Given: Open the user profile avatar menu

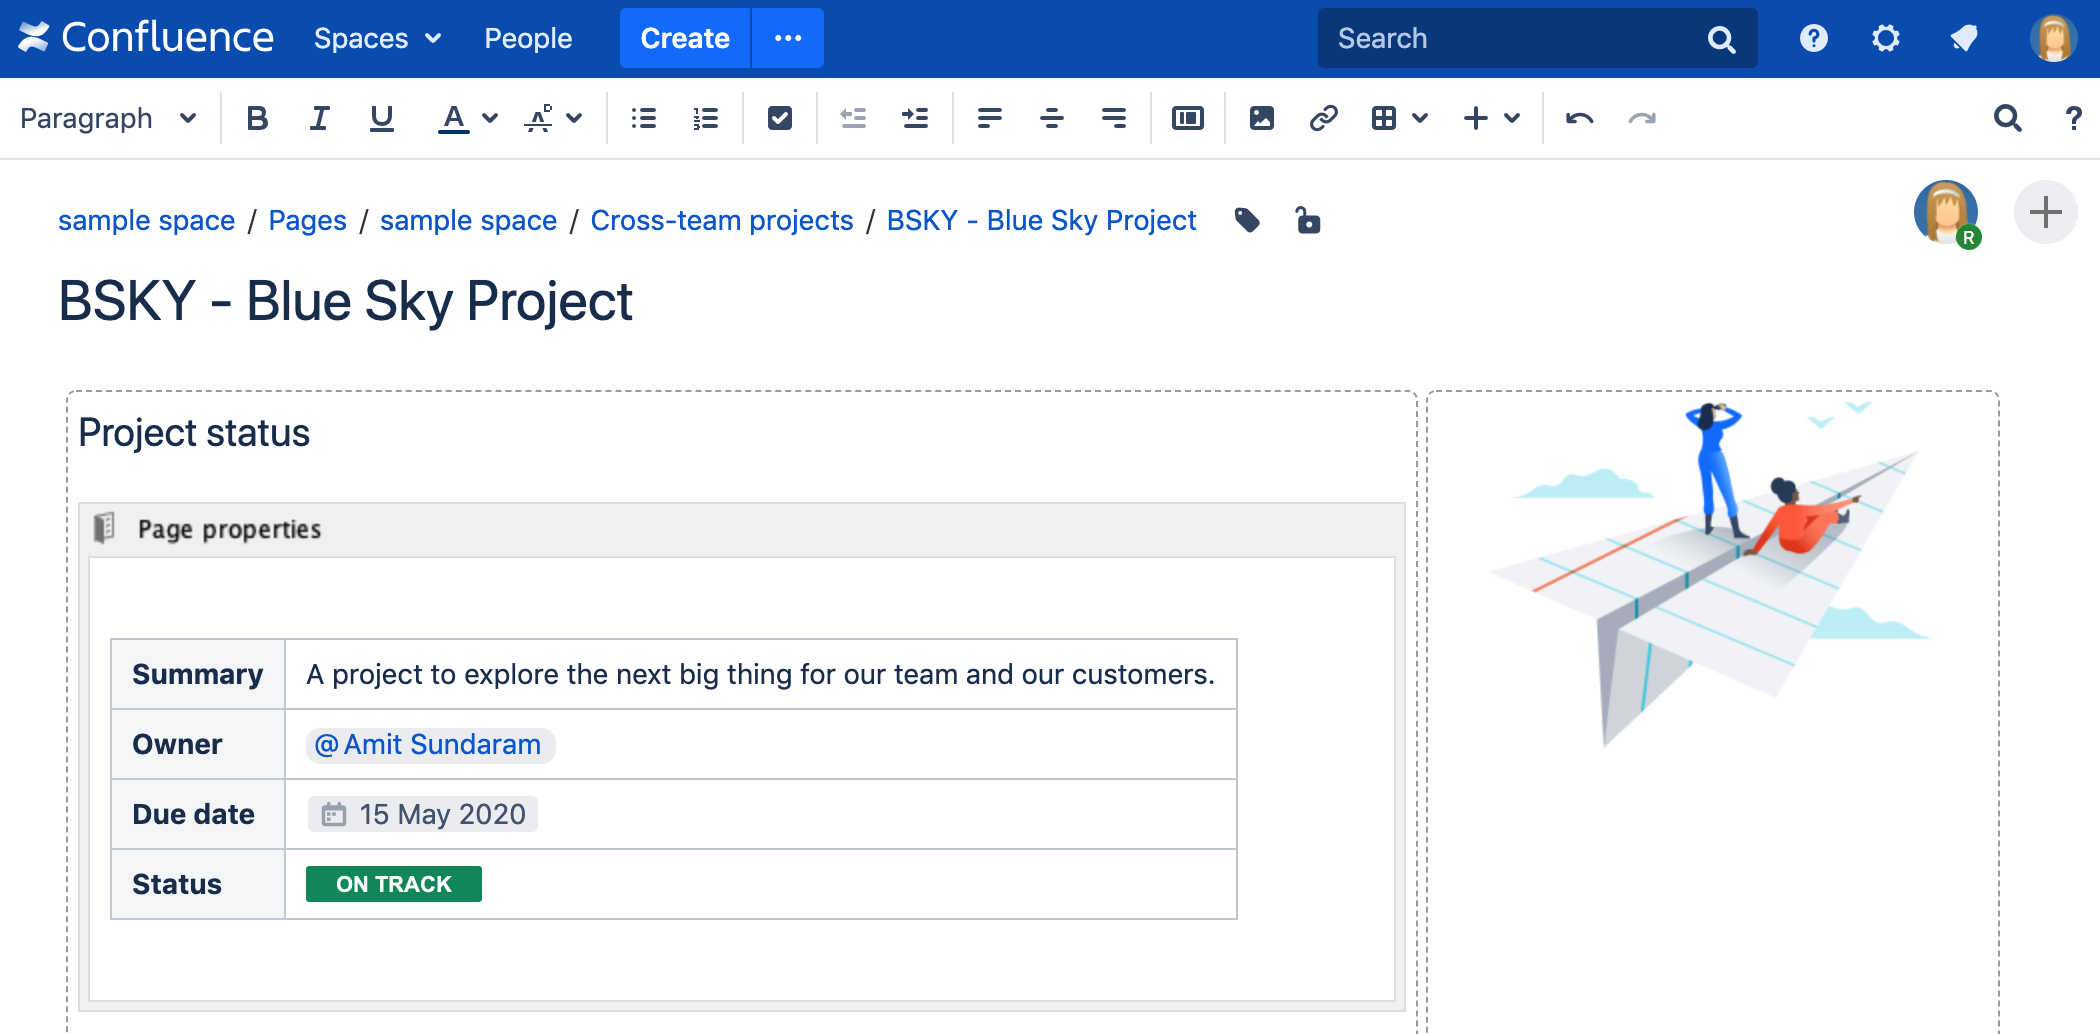Looking at the screenshot, I should [x=2054, y=38].
